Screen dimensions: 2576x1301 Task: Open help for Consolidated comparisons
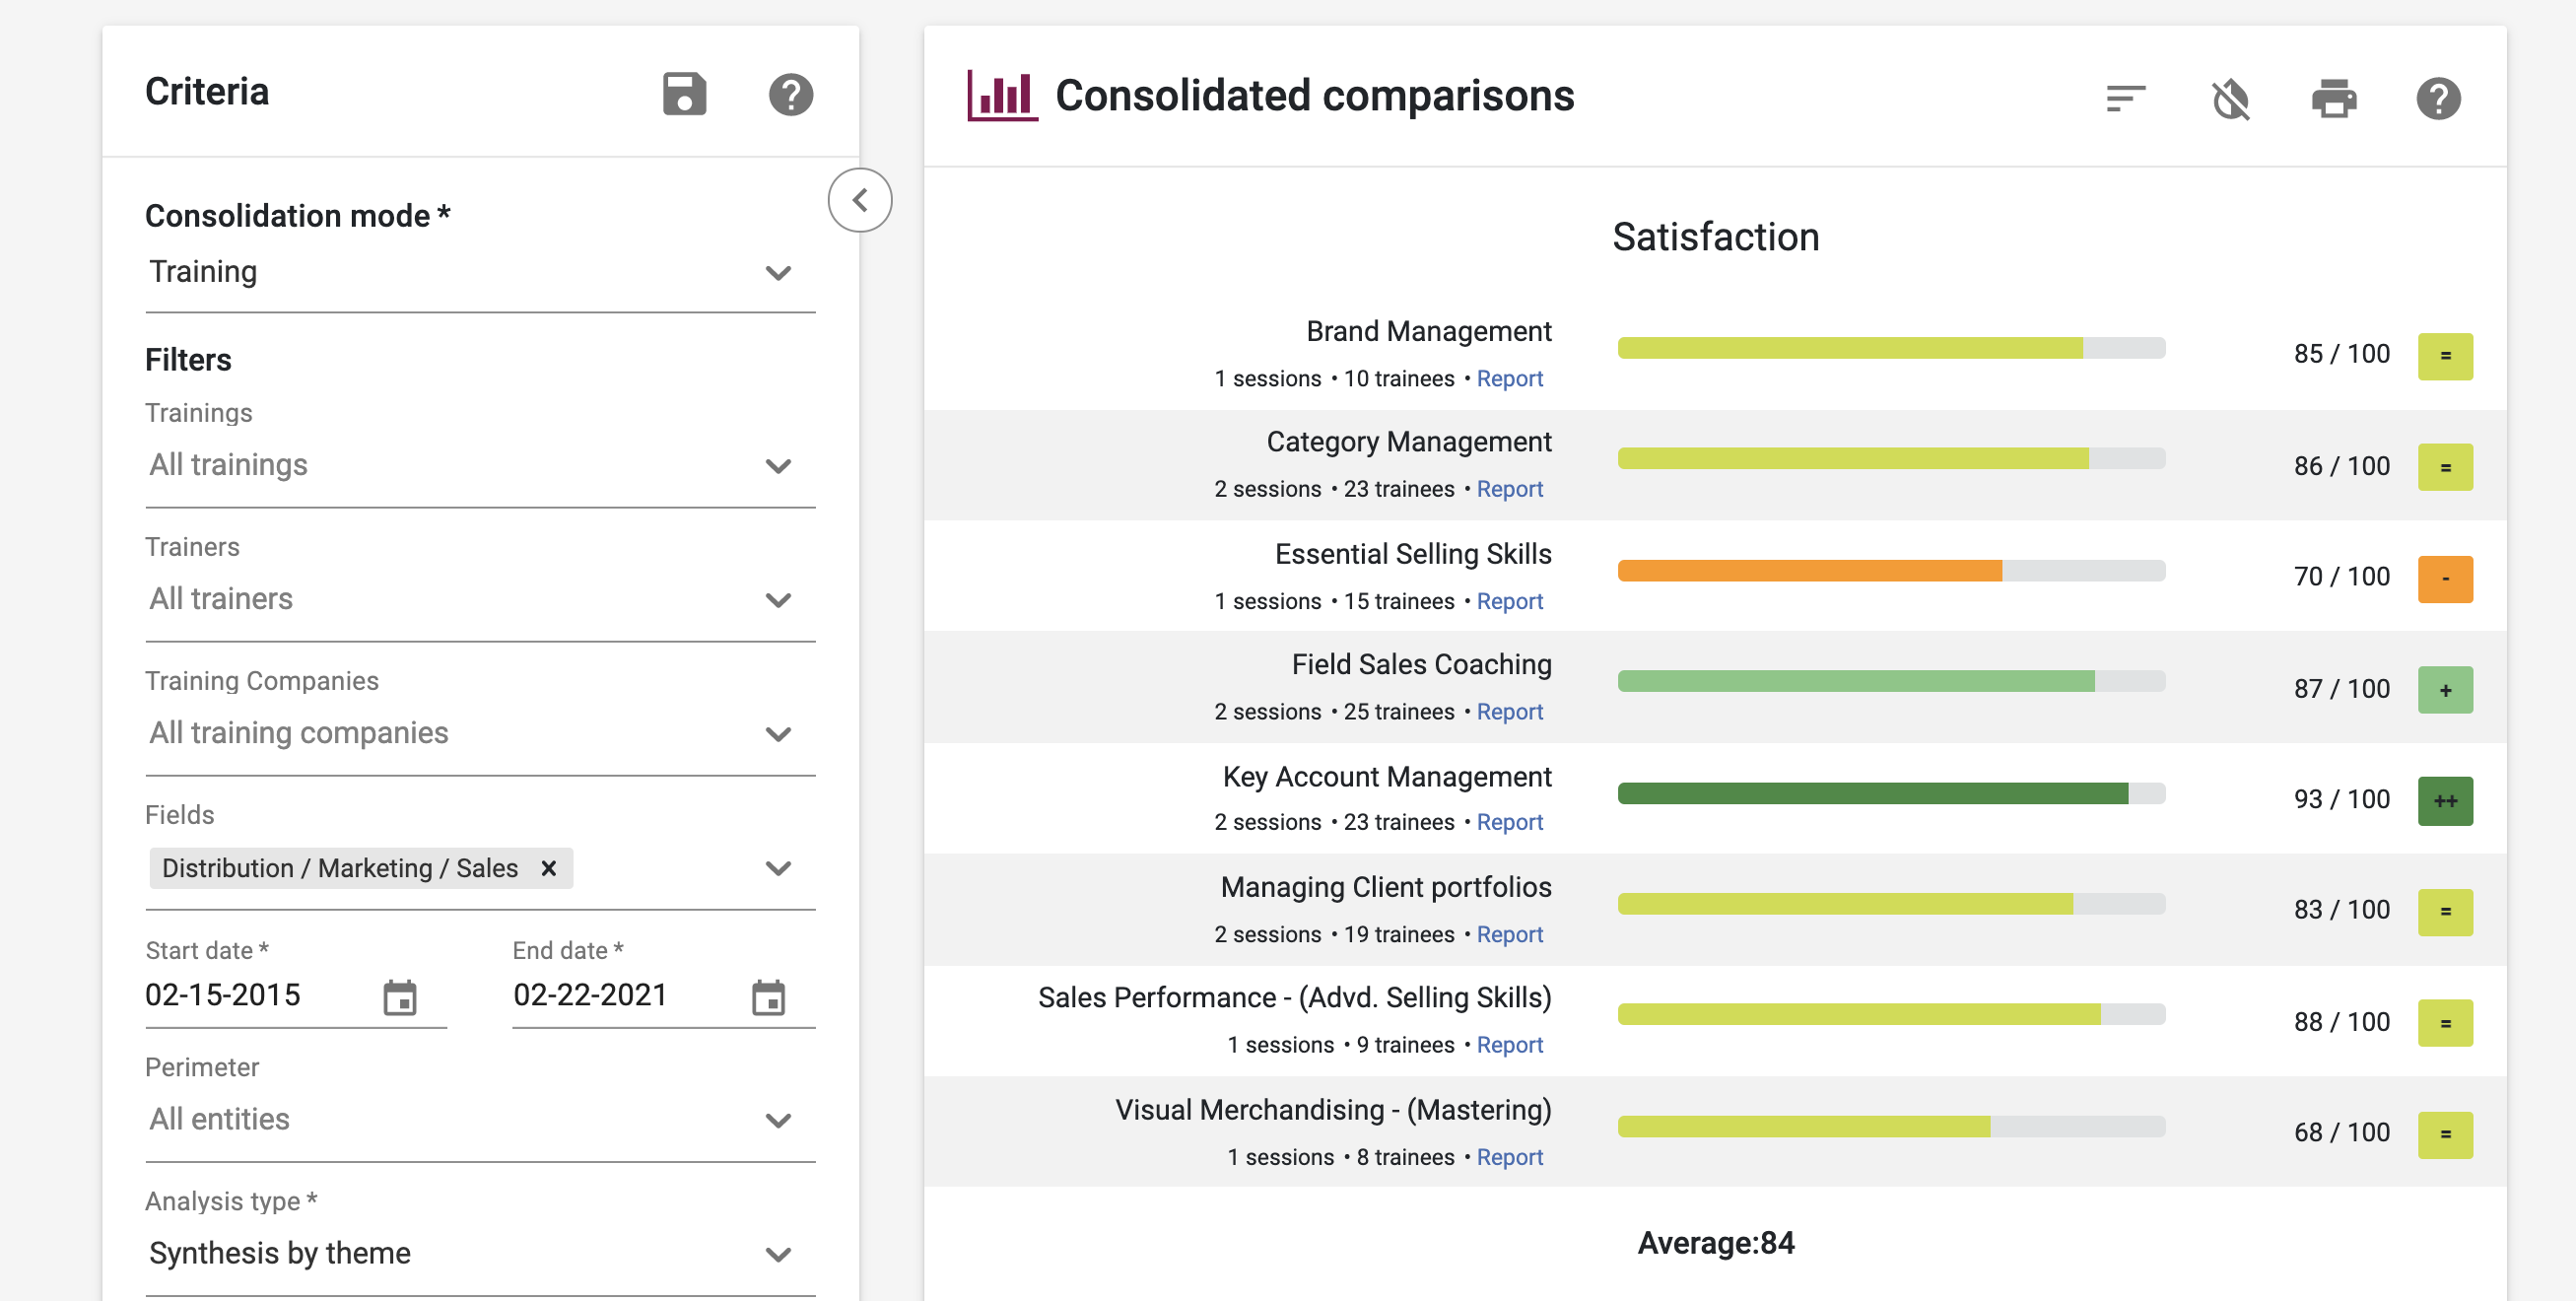point(2438,98)
